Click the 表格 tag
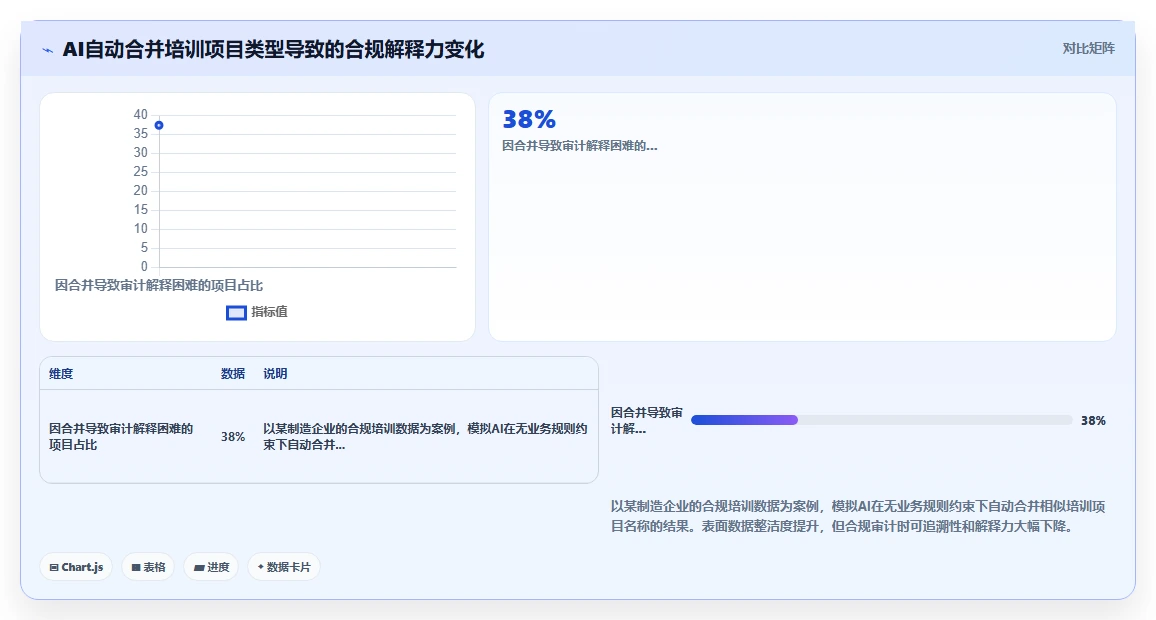Screen dimensions: 1156x620 pyautogui.click(x=148, y=567)
